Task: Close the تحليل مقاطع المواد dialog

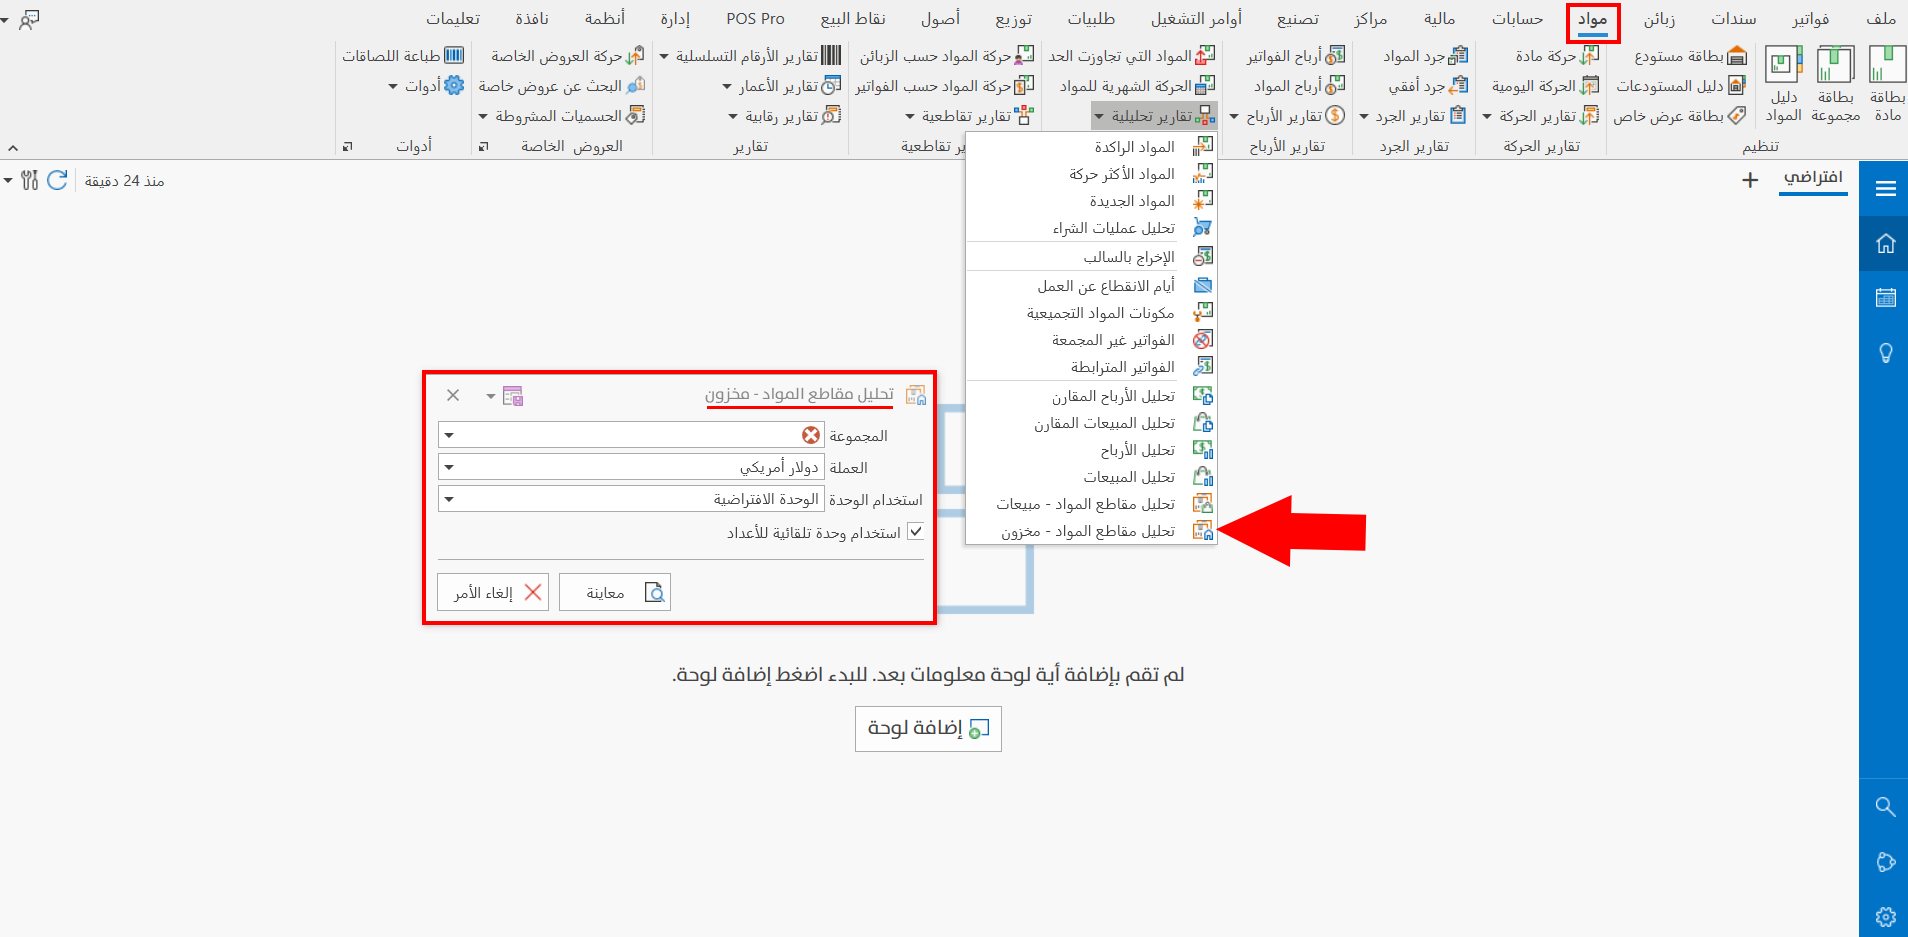Action: click(453, 395)
